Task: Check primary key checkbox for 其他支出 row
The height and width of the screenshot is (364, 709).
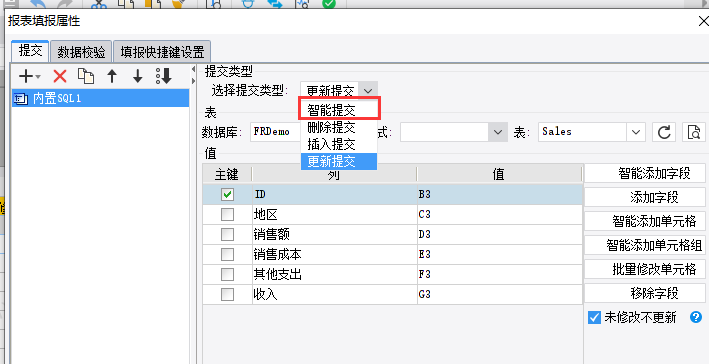Action: click(227, 274)
